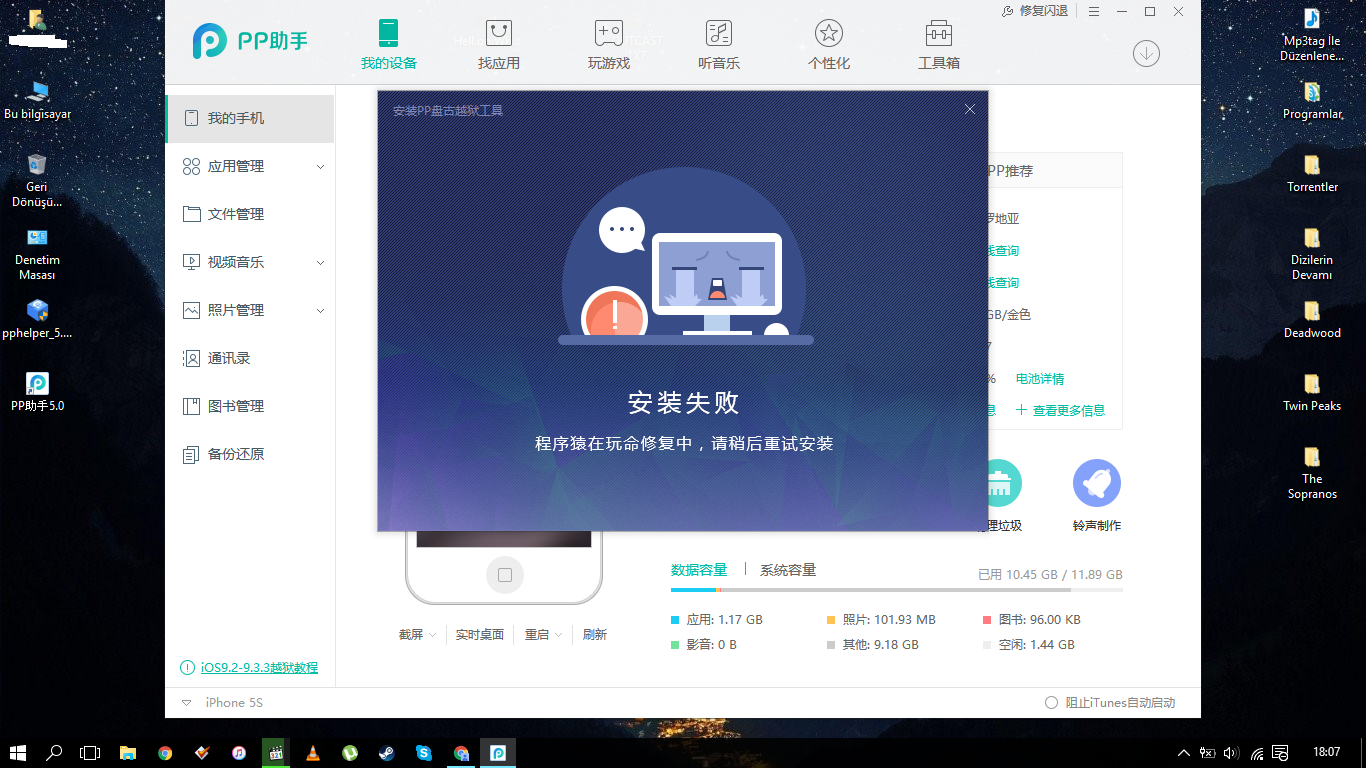Switch to the 找应用 tab
The height and width of the screenshot is (768, 1366).
coord(498,45)
